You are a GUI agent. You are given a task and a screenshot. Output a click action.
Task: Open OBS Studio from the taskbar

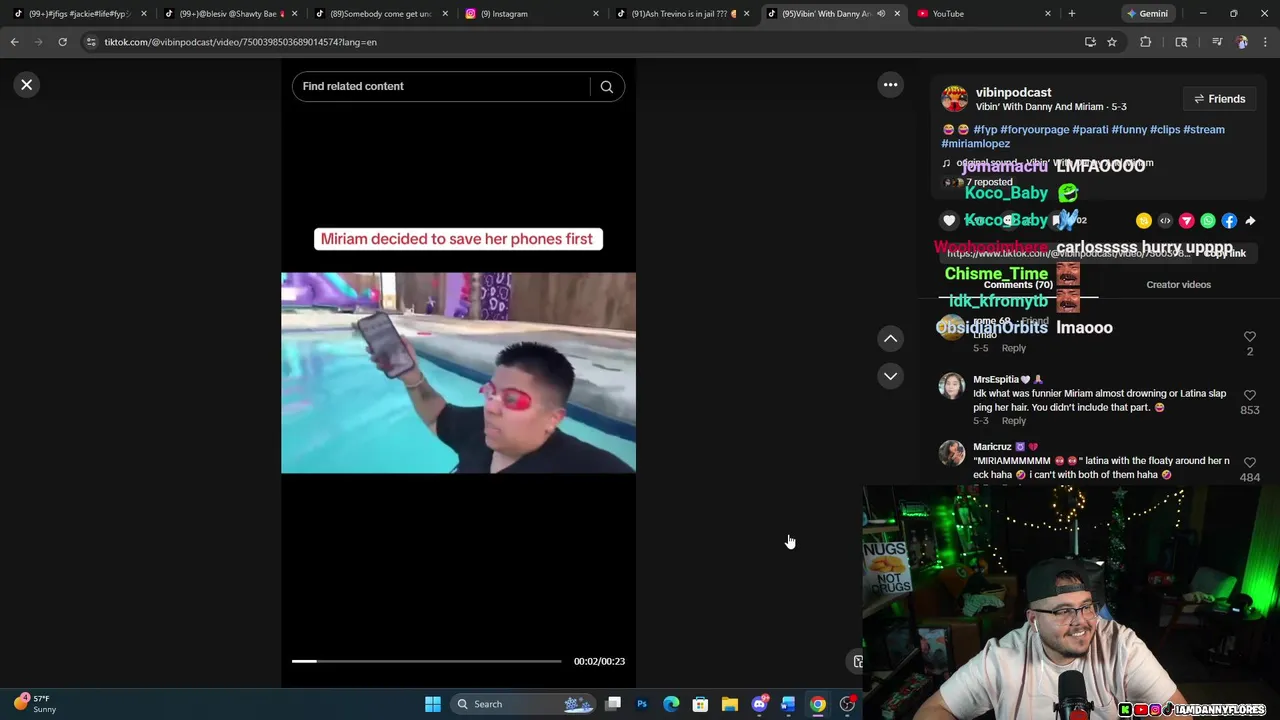coord(847,704)
